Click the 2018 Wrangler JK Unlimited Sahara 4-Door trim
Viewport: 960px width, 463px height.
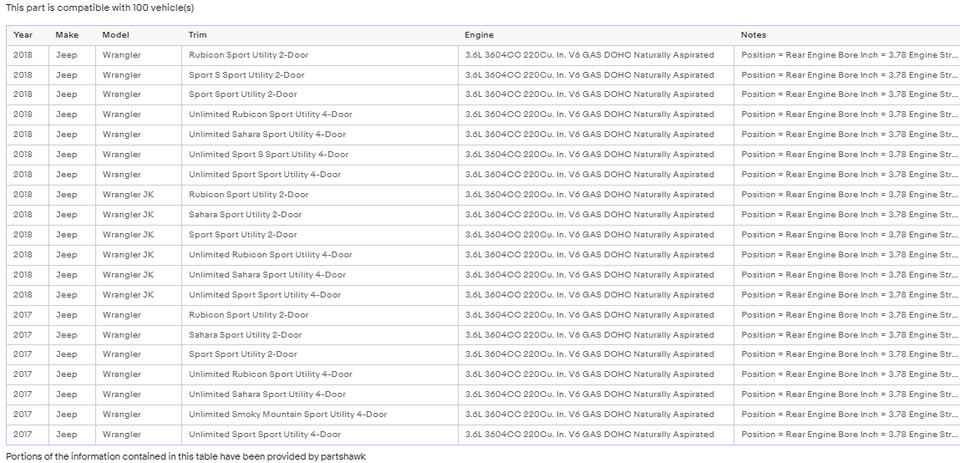coord(267,275)
